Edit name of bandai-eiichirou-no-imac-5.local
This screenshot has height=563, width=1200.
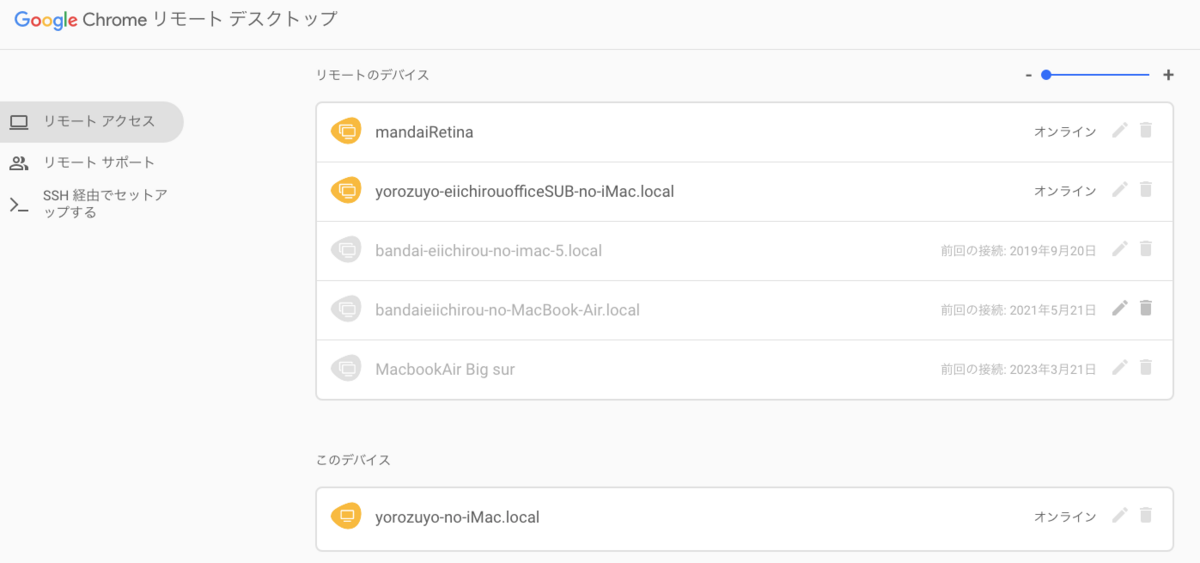point(1120,249)
